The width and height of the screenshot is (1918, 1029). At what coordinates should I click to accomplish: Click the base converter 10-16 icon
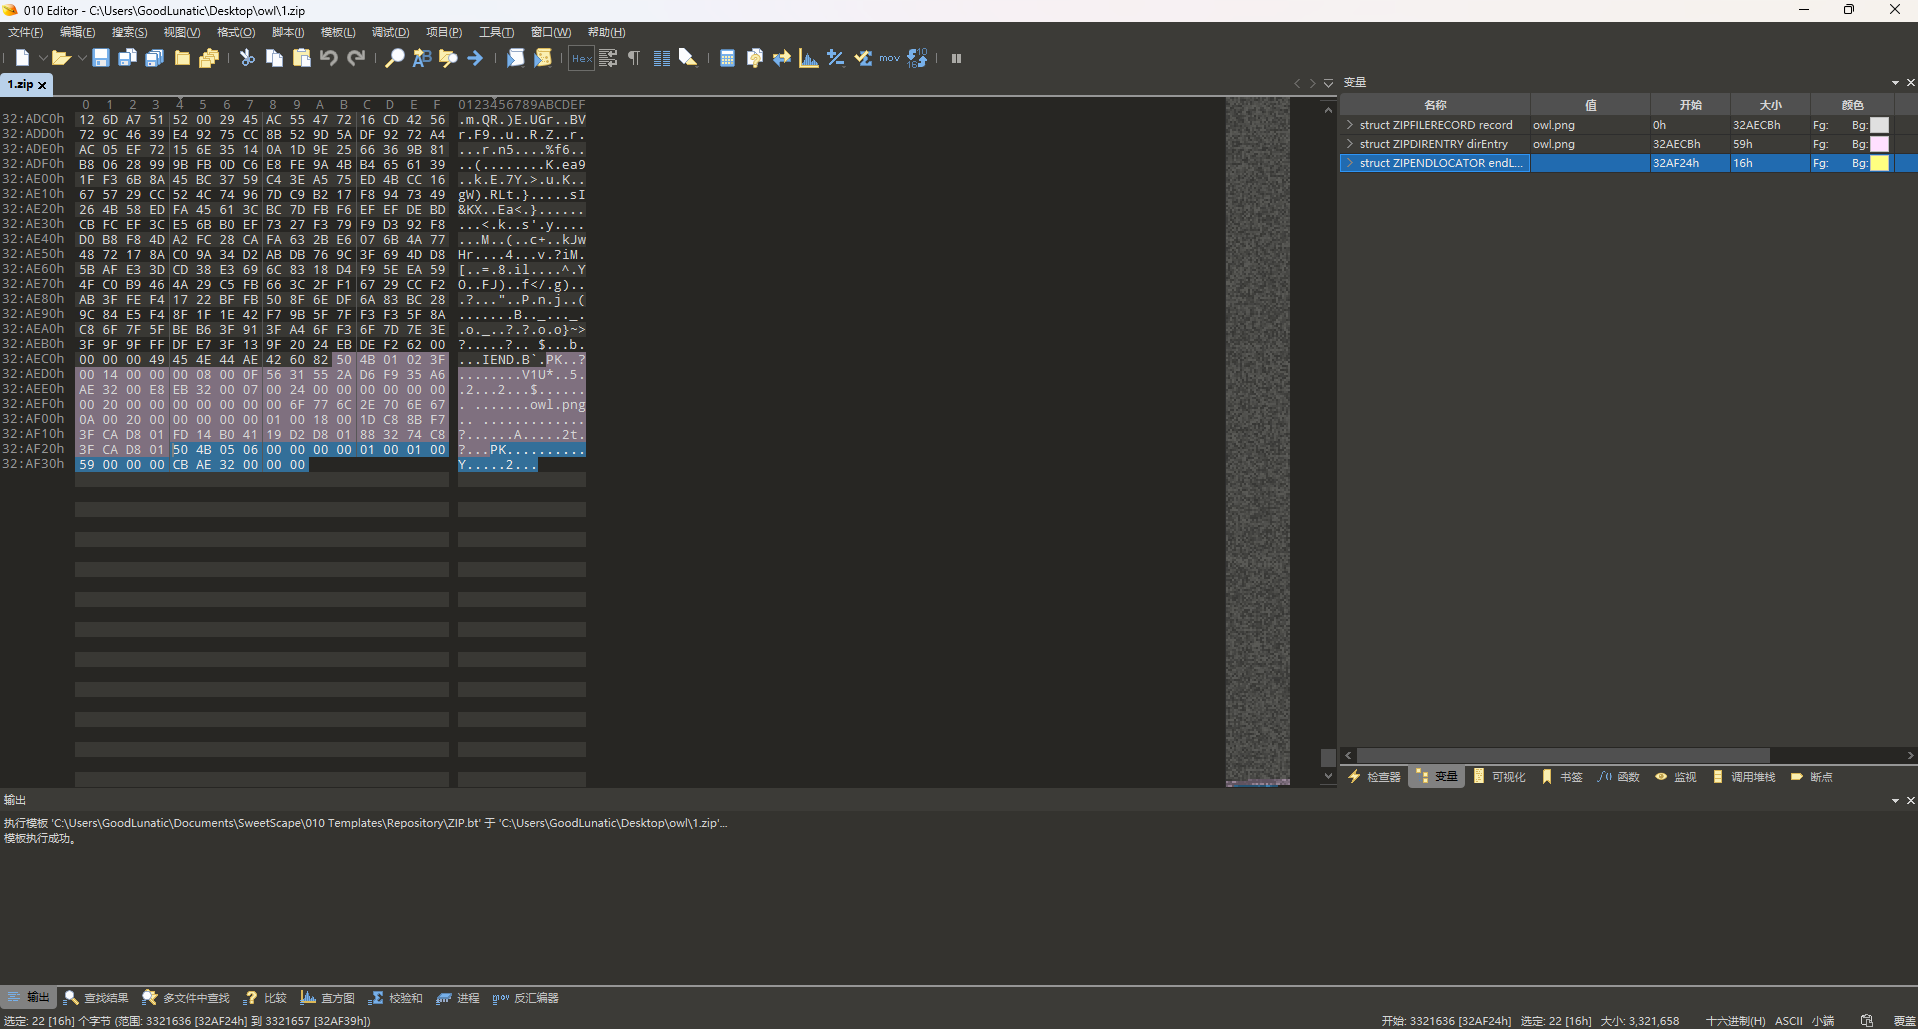click(917, 58)
